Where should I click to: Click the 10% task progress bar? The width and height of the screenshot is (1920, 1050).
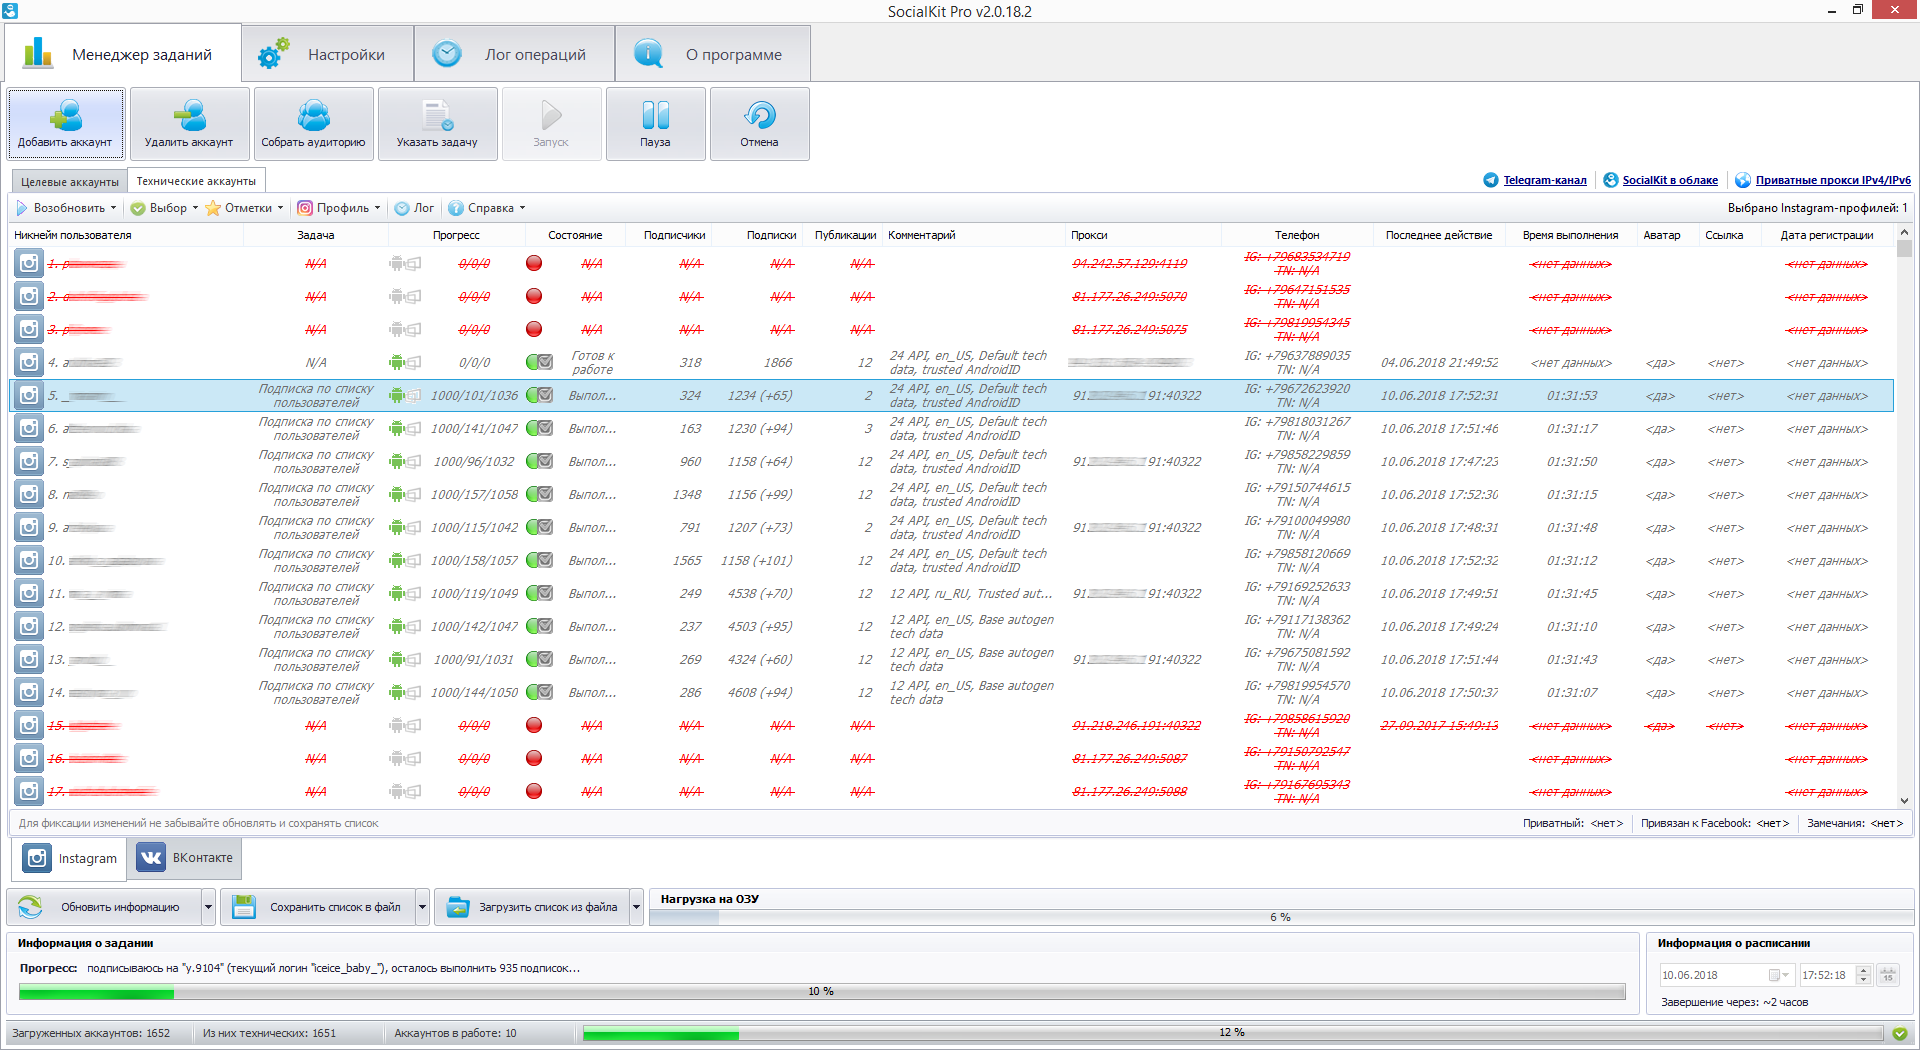tap(822, 992)
